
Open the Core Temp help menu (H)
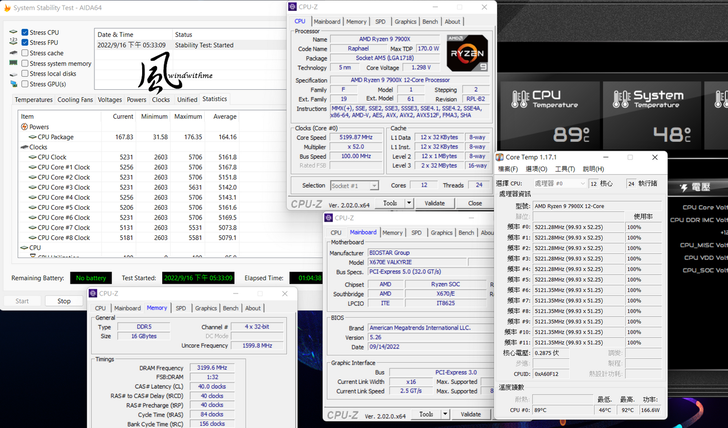coord(593,169)
